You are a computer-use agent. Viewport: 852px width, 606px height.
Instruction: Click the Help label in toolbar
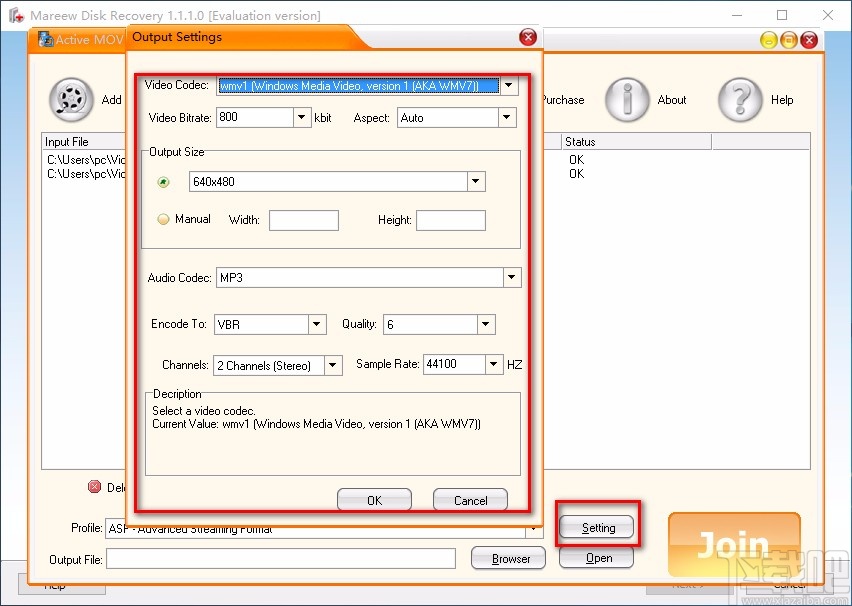coord(782,100)
